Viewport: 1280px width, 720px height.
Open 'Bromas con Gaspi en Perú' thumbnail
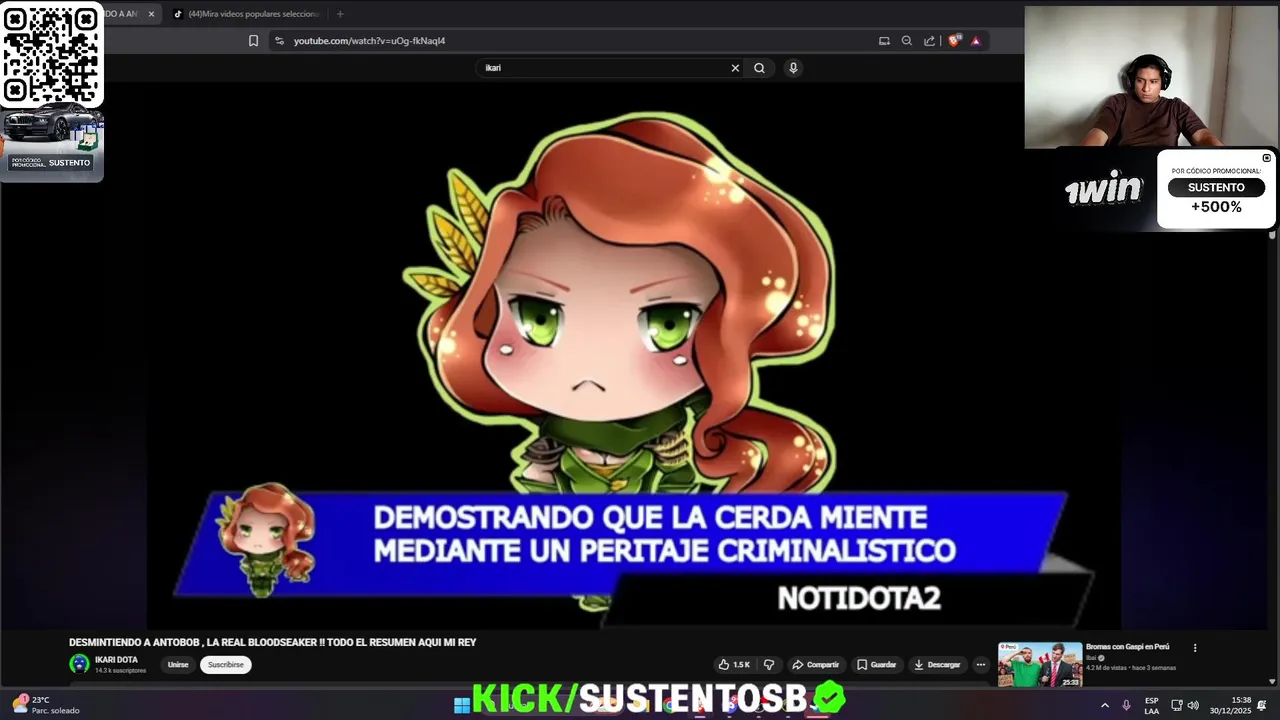click(1040, 664)
